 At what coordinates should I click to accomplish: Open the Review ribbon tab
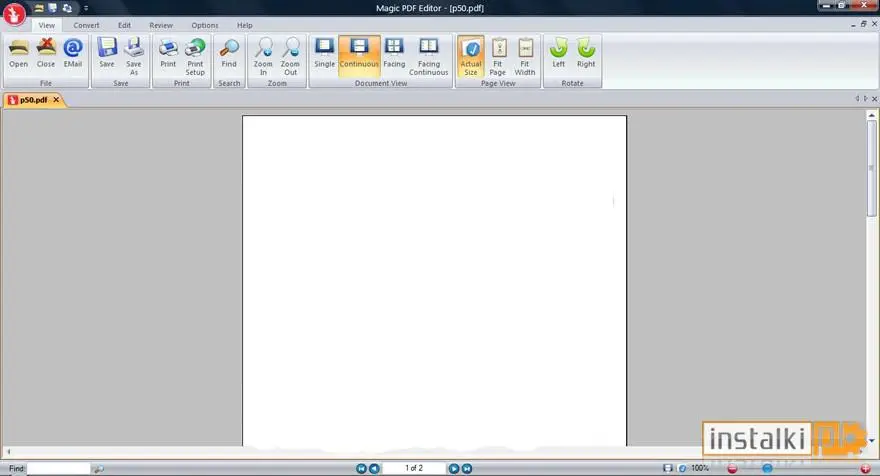coord(161,25)
